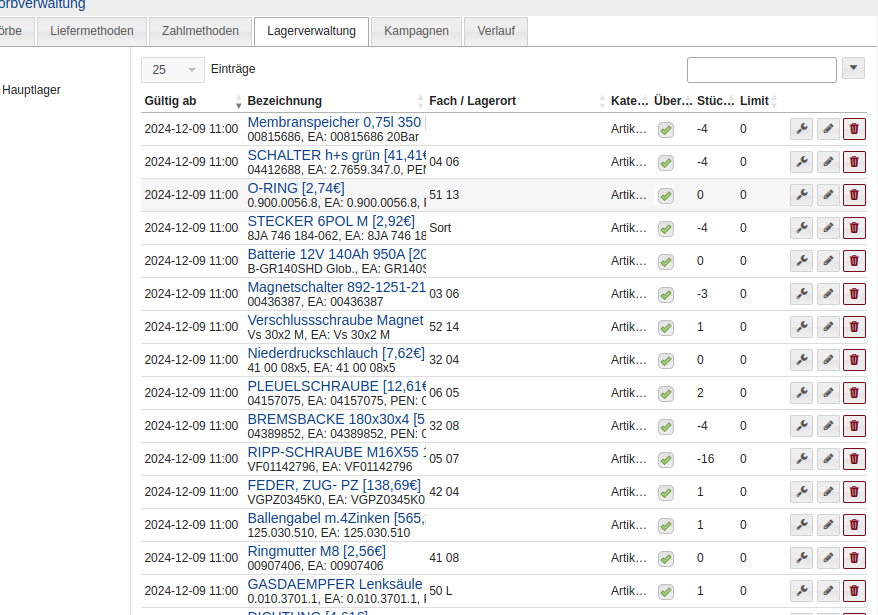Screen dimensions: 878x615
Task: Toggle the checkbox in SCHALTER h+s grün row
Action: (666, 162)
